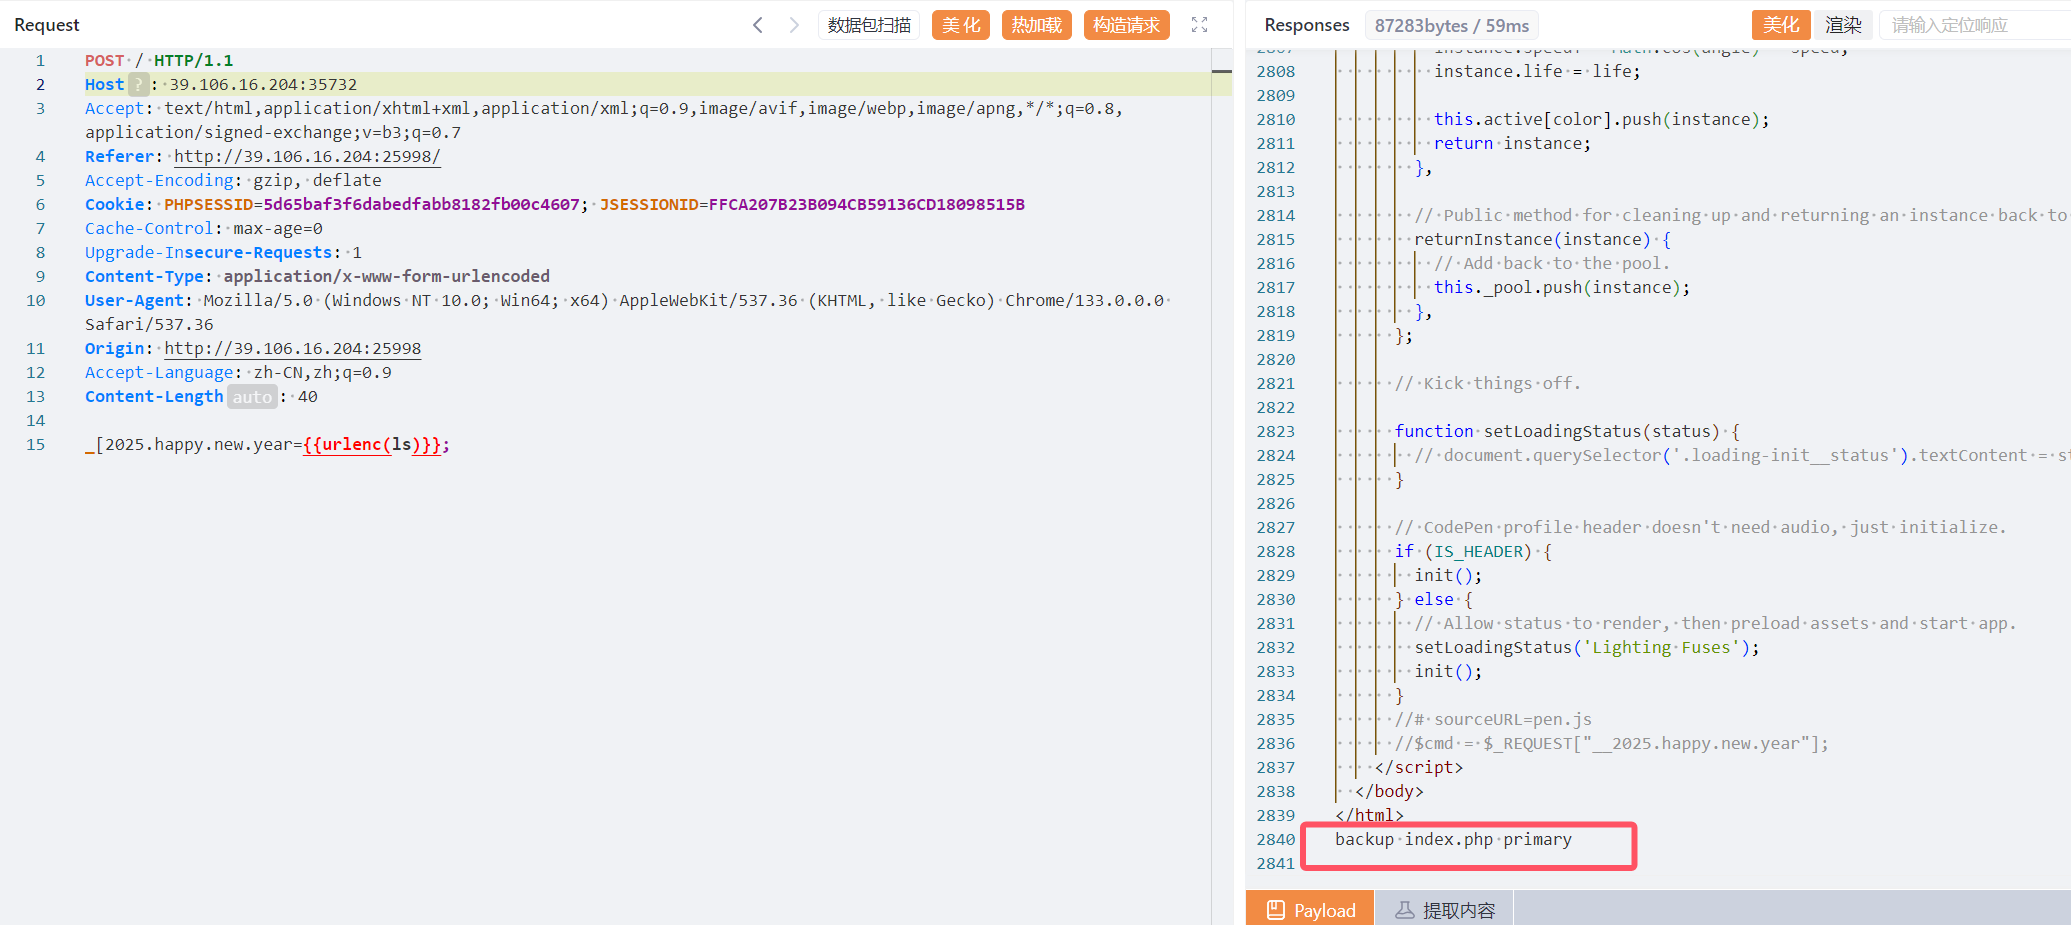
Task: Click the Request panel title
Action: click(x=47, y=25)
